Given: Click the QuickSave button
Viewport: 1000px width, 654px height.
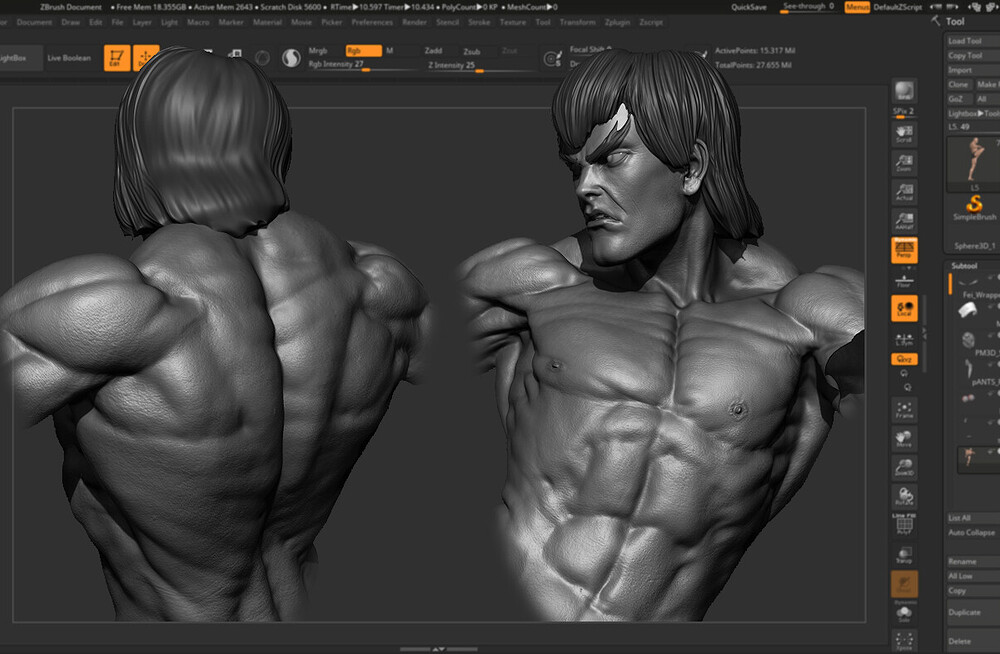Looking at the screenshot, I should pyautogui.click(x=749, y=7).
